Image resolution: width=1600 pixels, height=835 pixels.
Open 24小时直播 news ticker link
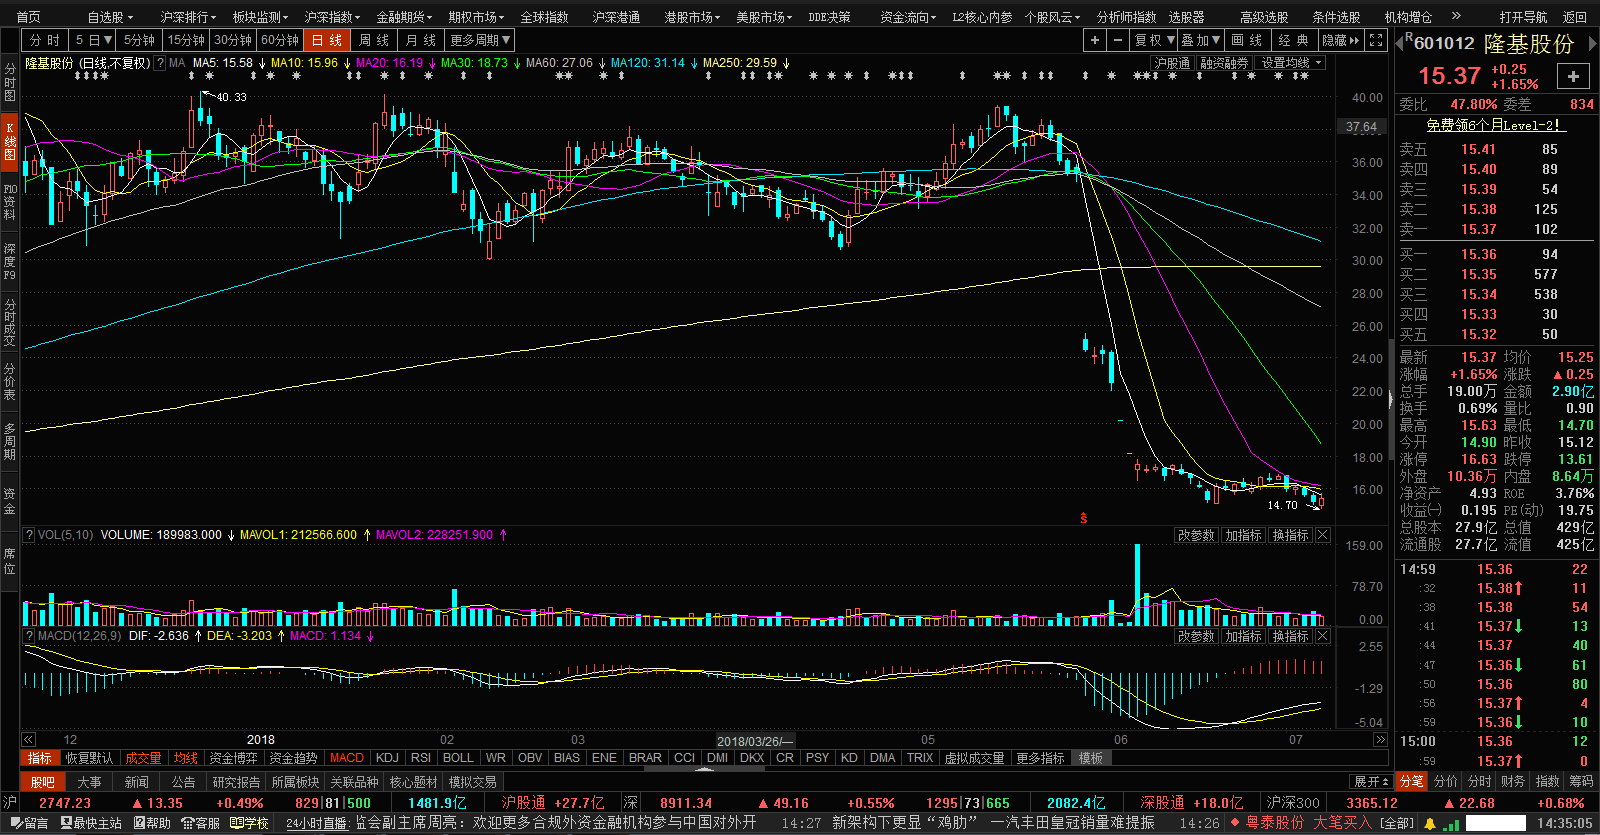coord(316,823)
